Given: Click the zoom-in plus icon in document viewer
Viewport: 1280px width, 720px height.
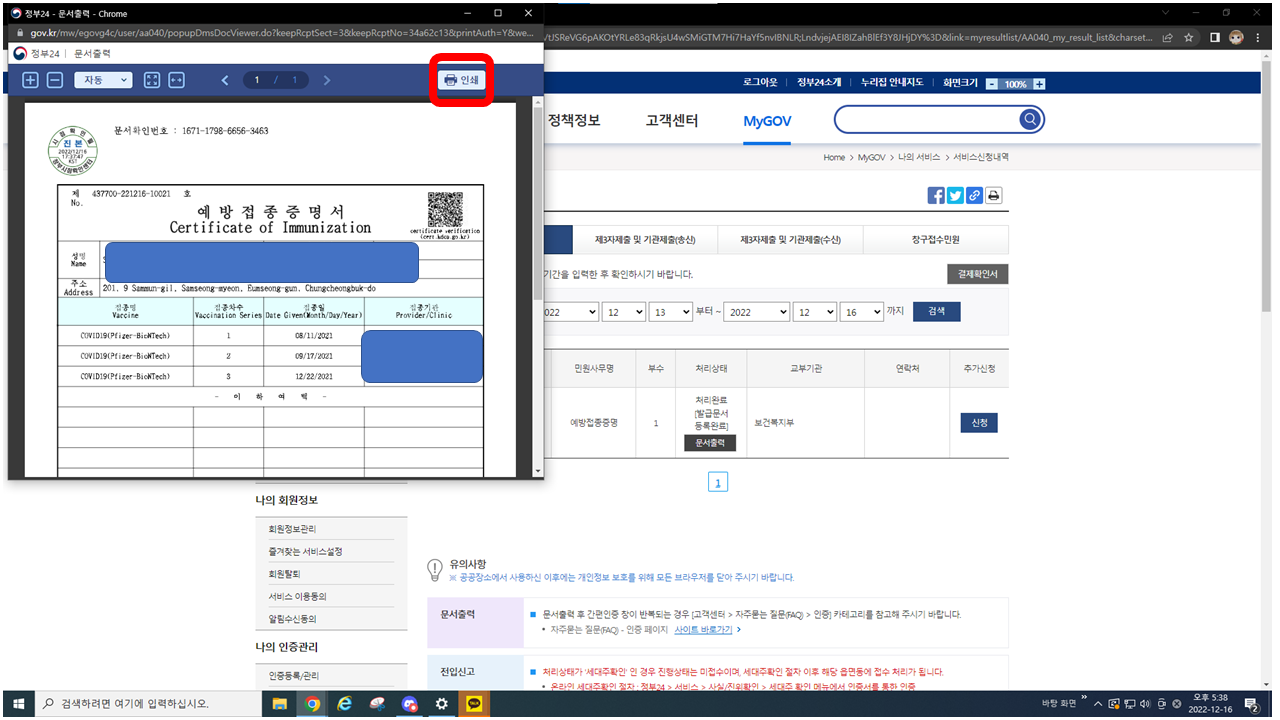Looking at the screenshot, I should [30, 80].
